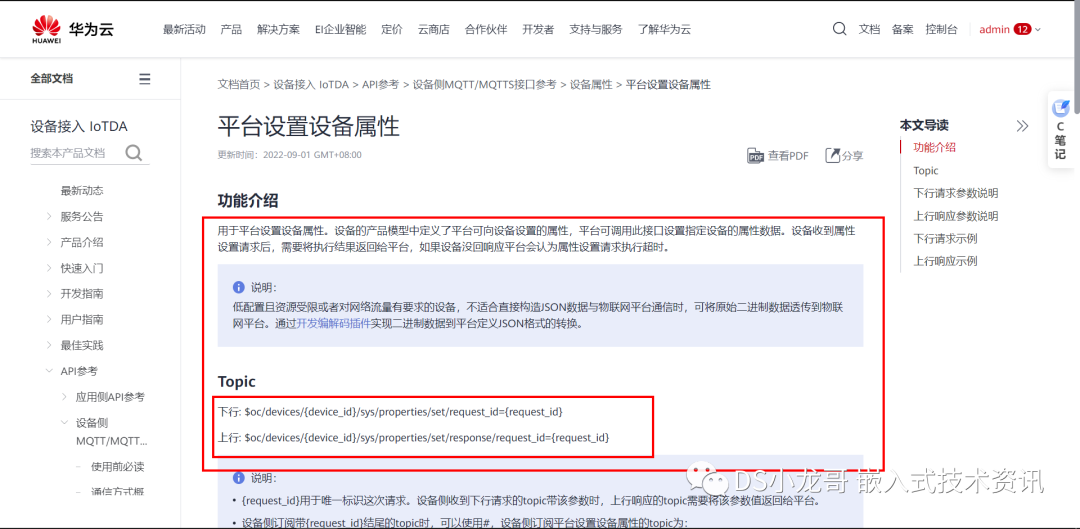Click the 上行 topic response line text

point(414,437)
